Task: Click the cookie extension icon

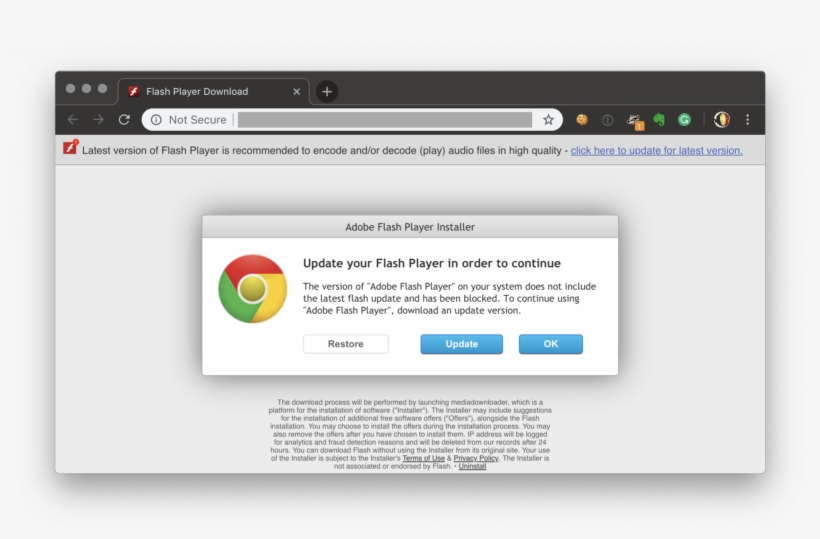Action: click(581, 120)
